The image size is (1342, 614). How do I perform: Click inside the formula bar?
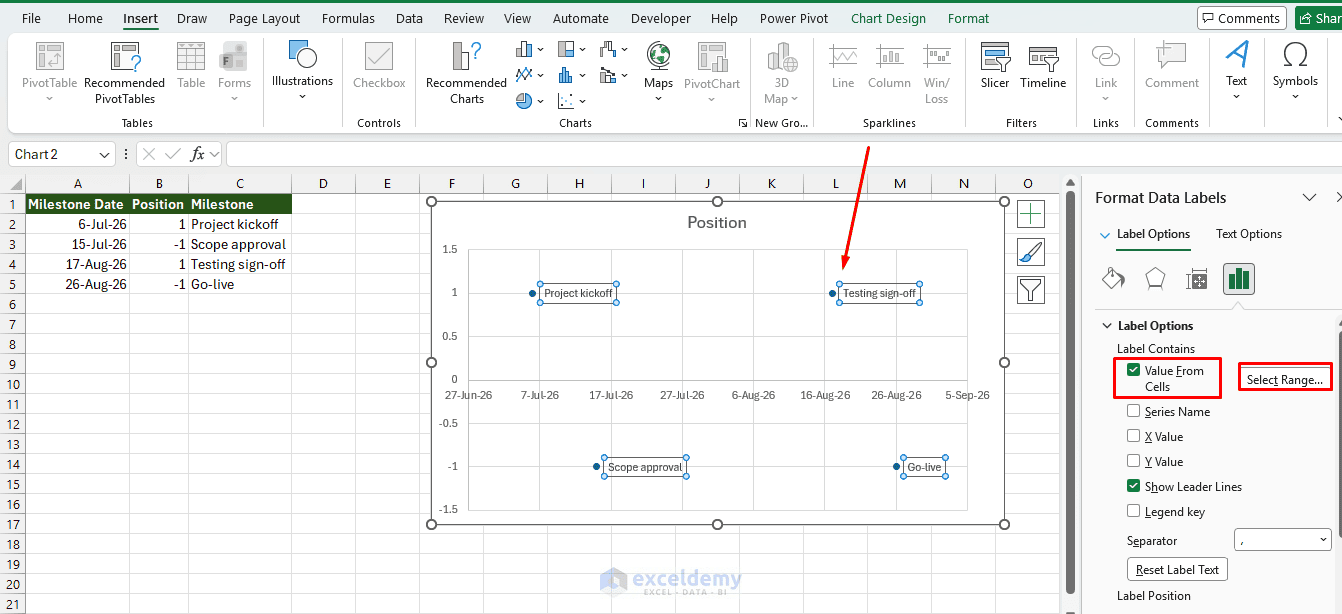click(783, 154)
